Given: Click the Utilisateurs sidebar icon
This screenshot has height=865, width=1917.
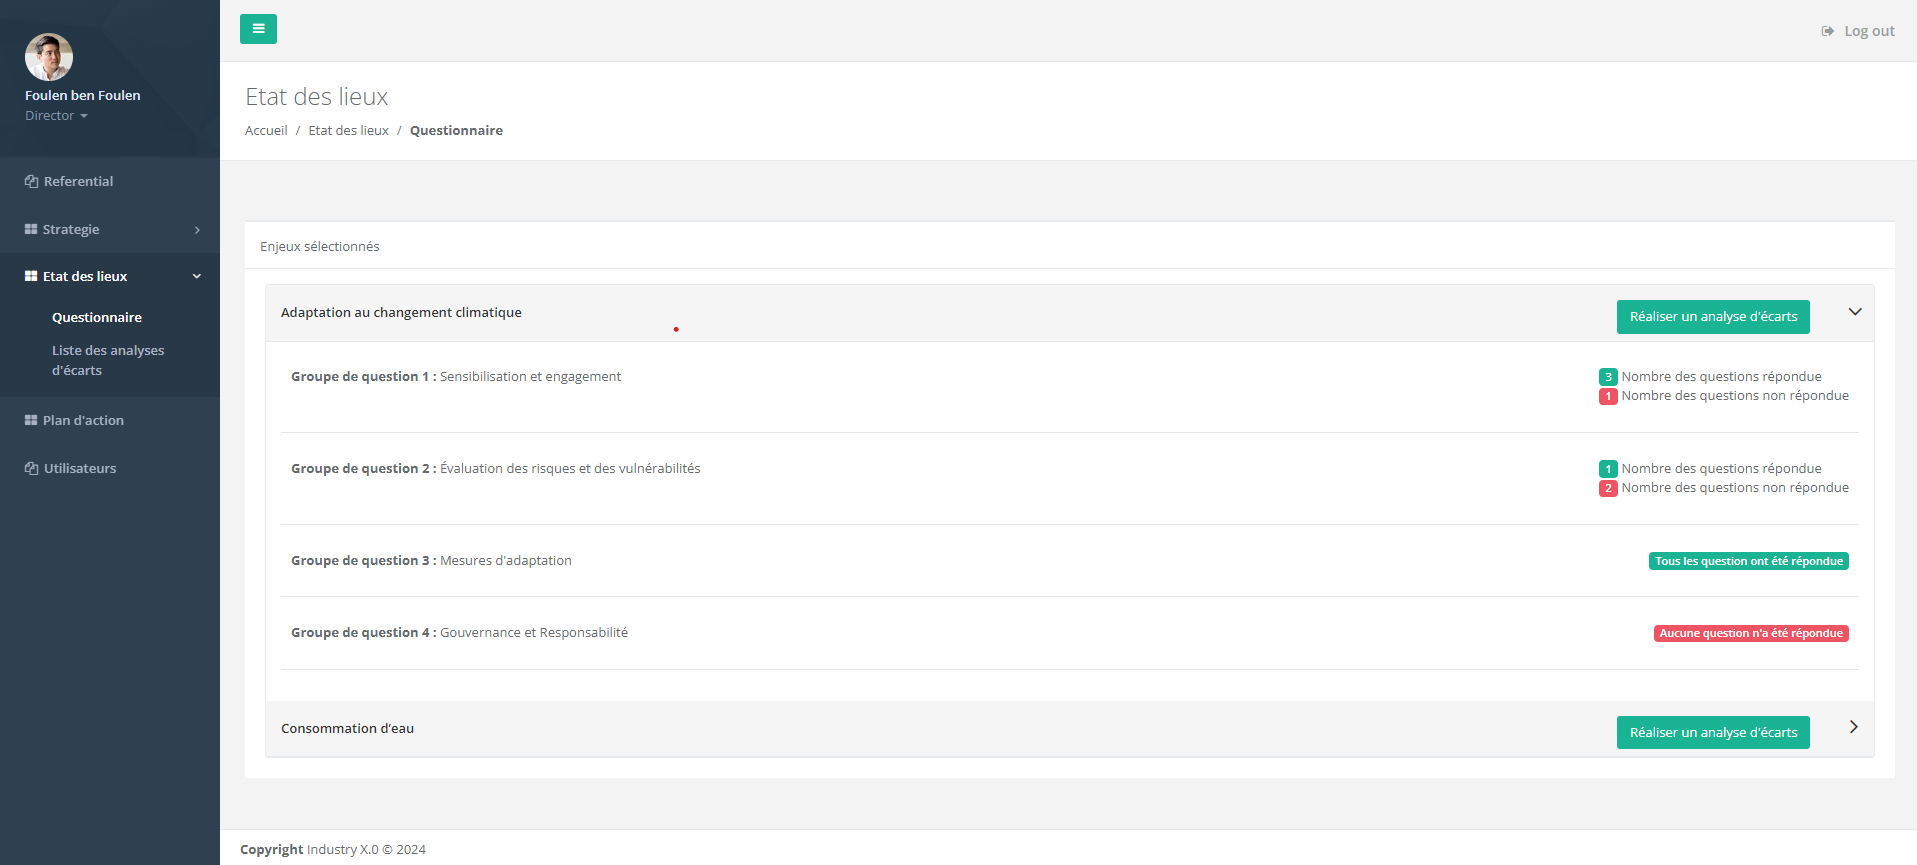Looking at the screenshot, I should click(x=31, y=469).
